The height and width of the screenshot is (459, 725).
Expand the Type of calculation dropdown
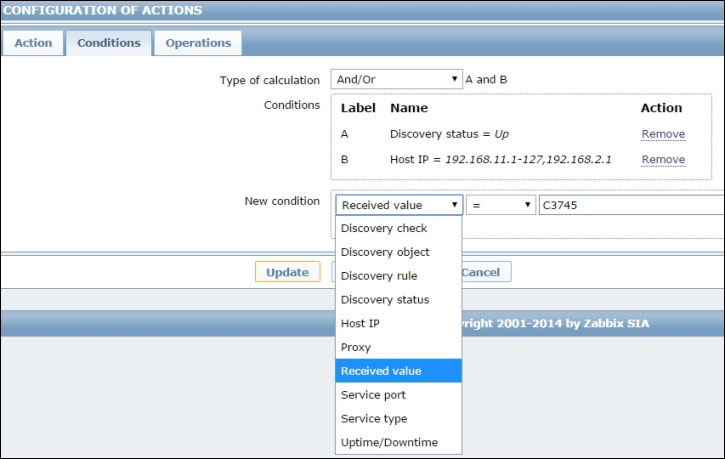398,79
